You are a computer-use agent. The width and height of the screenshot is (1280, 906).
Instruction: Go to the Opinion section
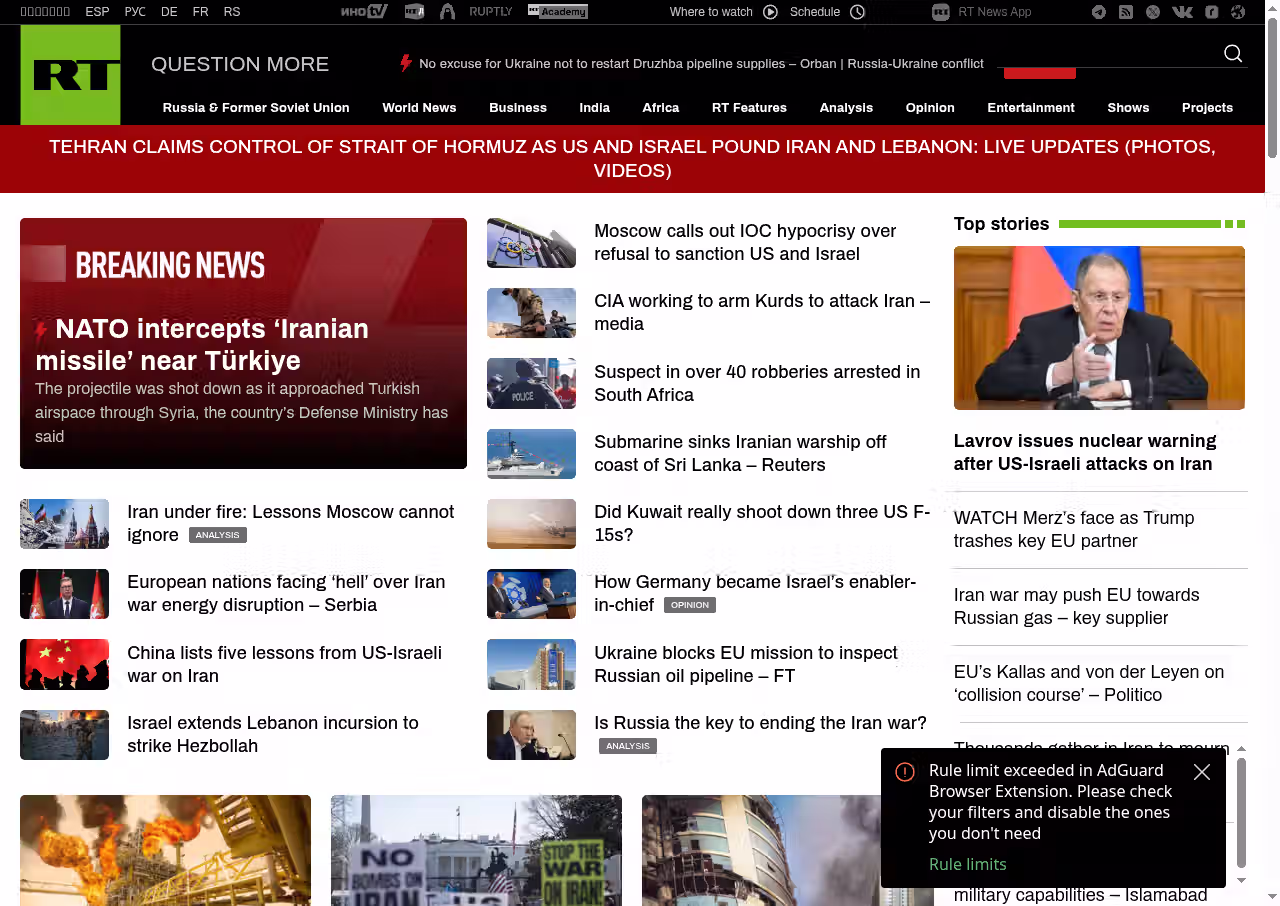point(929,108)
